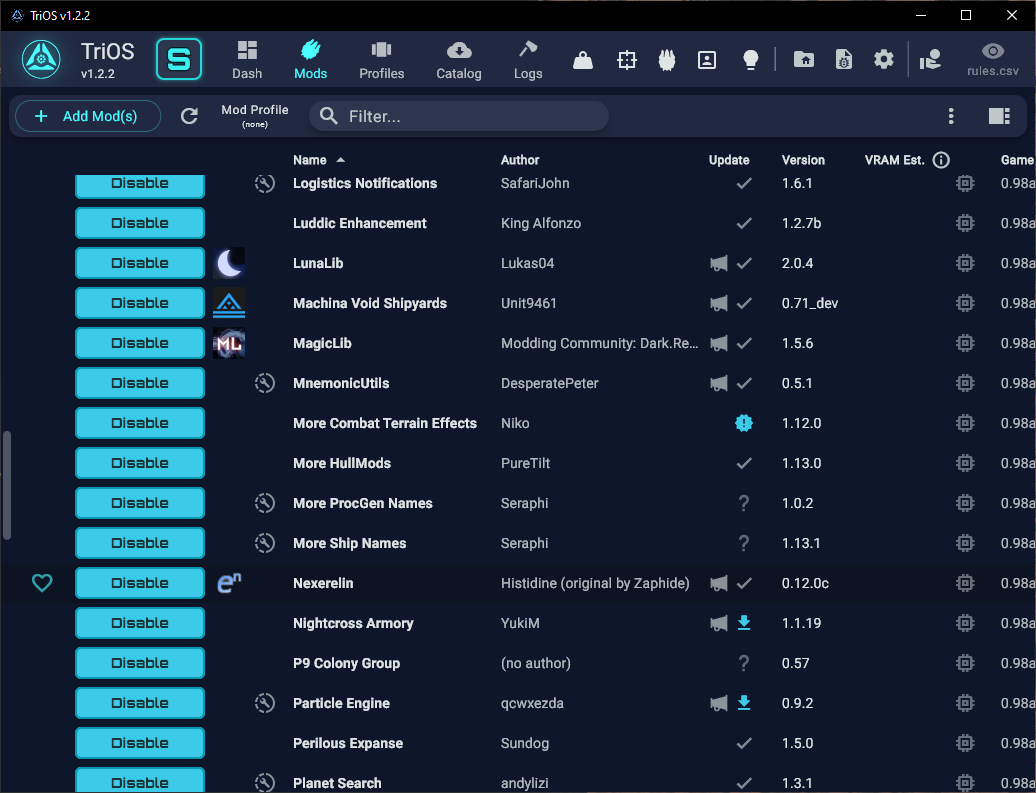Click the VRAM Est. info icon
The height and width of the screenshot is (793, 1036).
[941, 160]
